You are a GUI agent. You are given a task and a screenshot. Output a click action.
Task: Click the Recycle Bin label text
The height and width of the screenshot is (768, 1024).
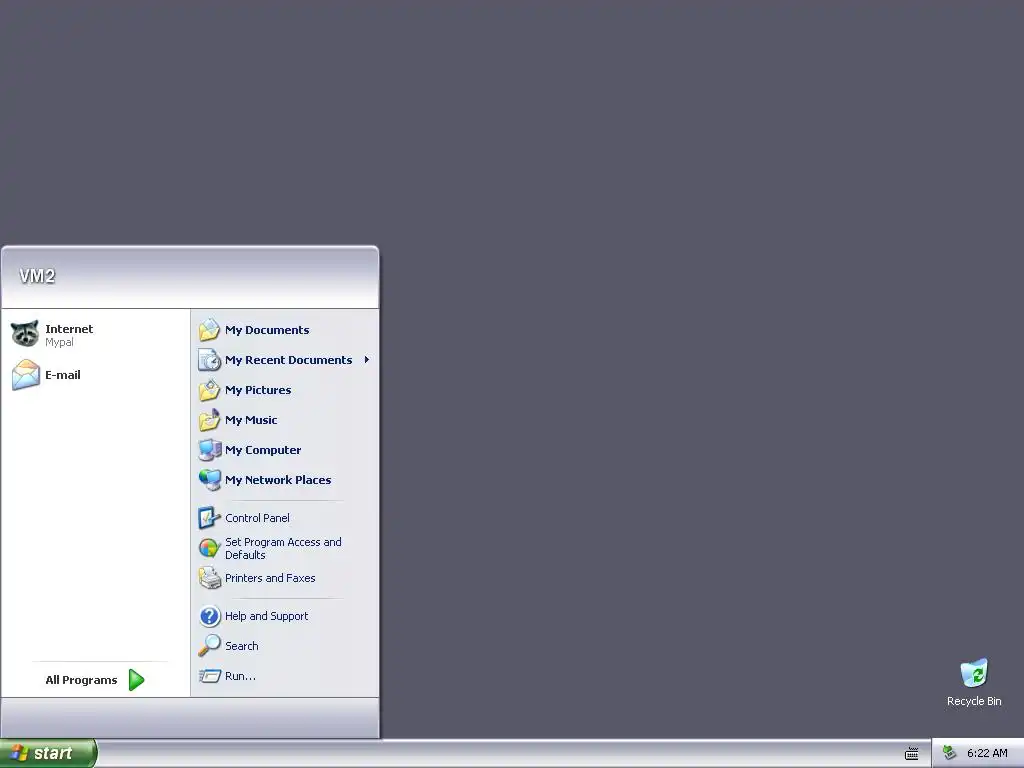pyautogui.click(x=974, y=701)
